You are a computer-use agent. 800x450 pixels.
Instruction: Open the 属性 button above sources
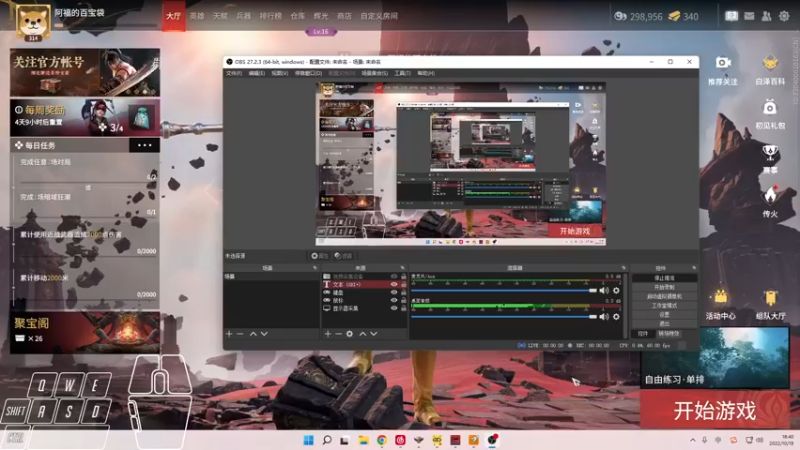(320, 256)
